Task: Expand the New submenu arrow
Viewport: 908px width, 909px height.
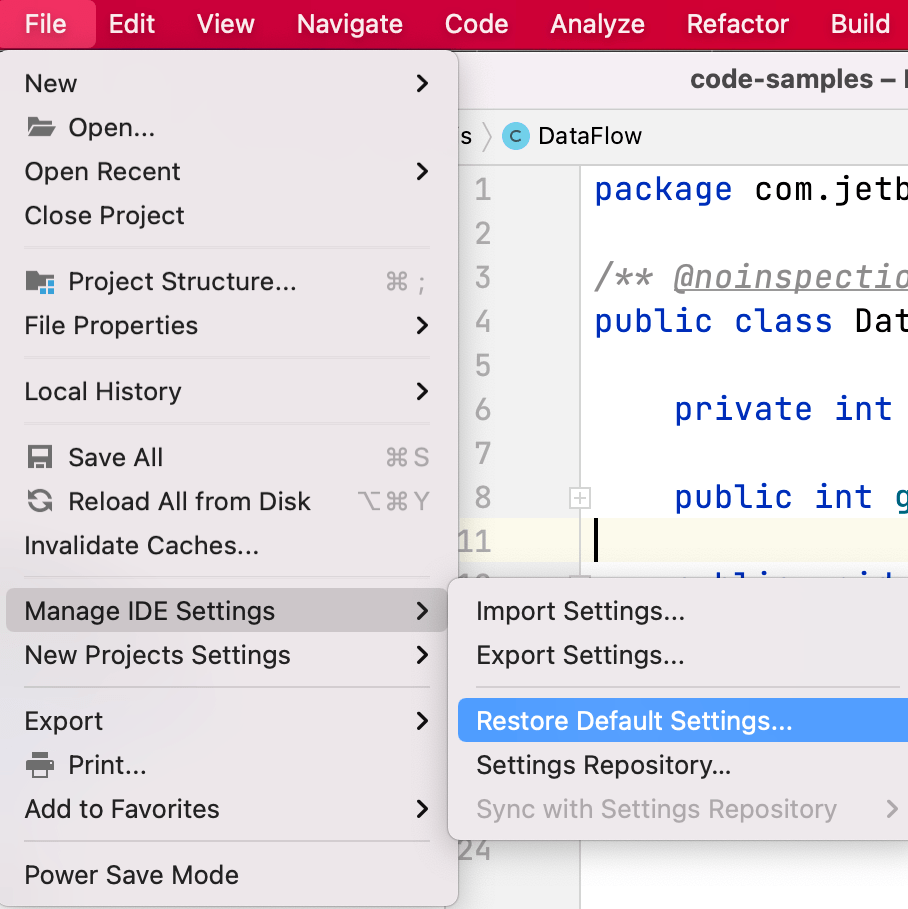Action: 422,84
